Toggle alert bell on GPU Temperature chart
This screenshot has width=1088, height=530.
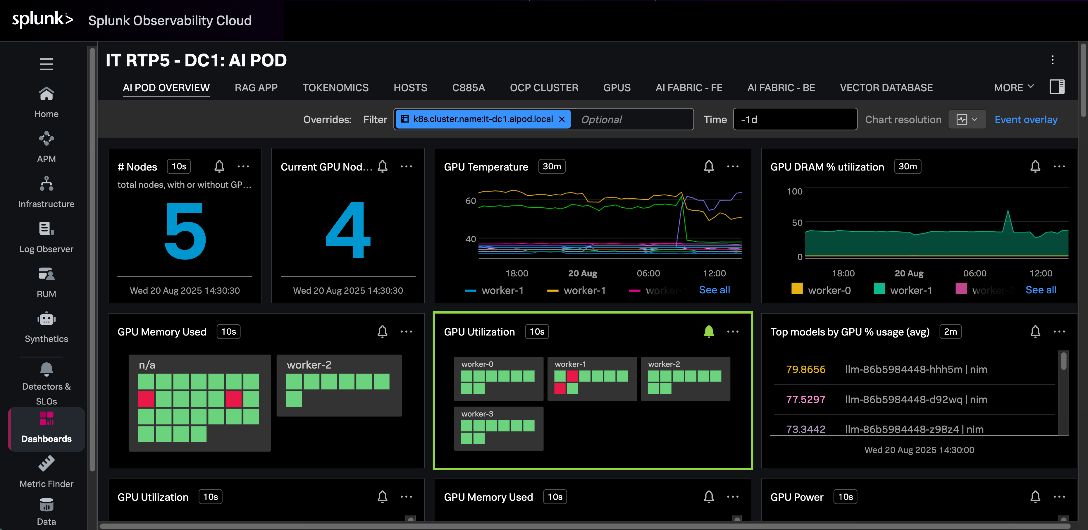pyautogui.click(x=708, y=166)
